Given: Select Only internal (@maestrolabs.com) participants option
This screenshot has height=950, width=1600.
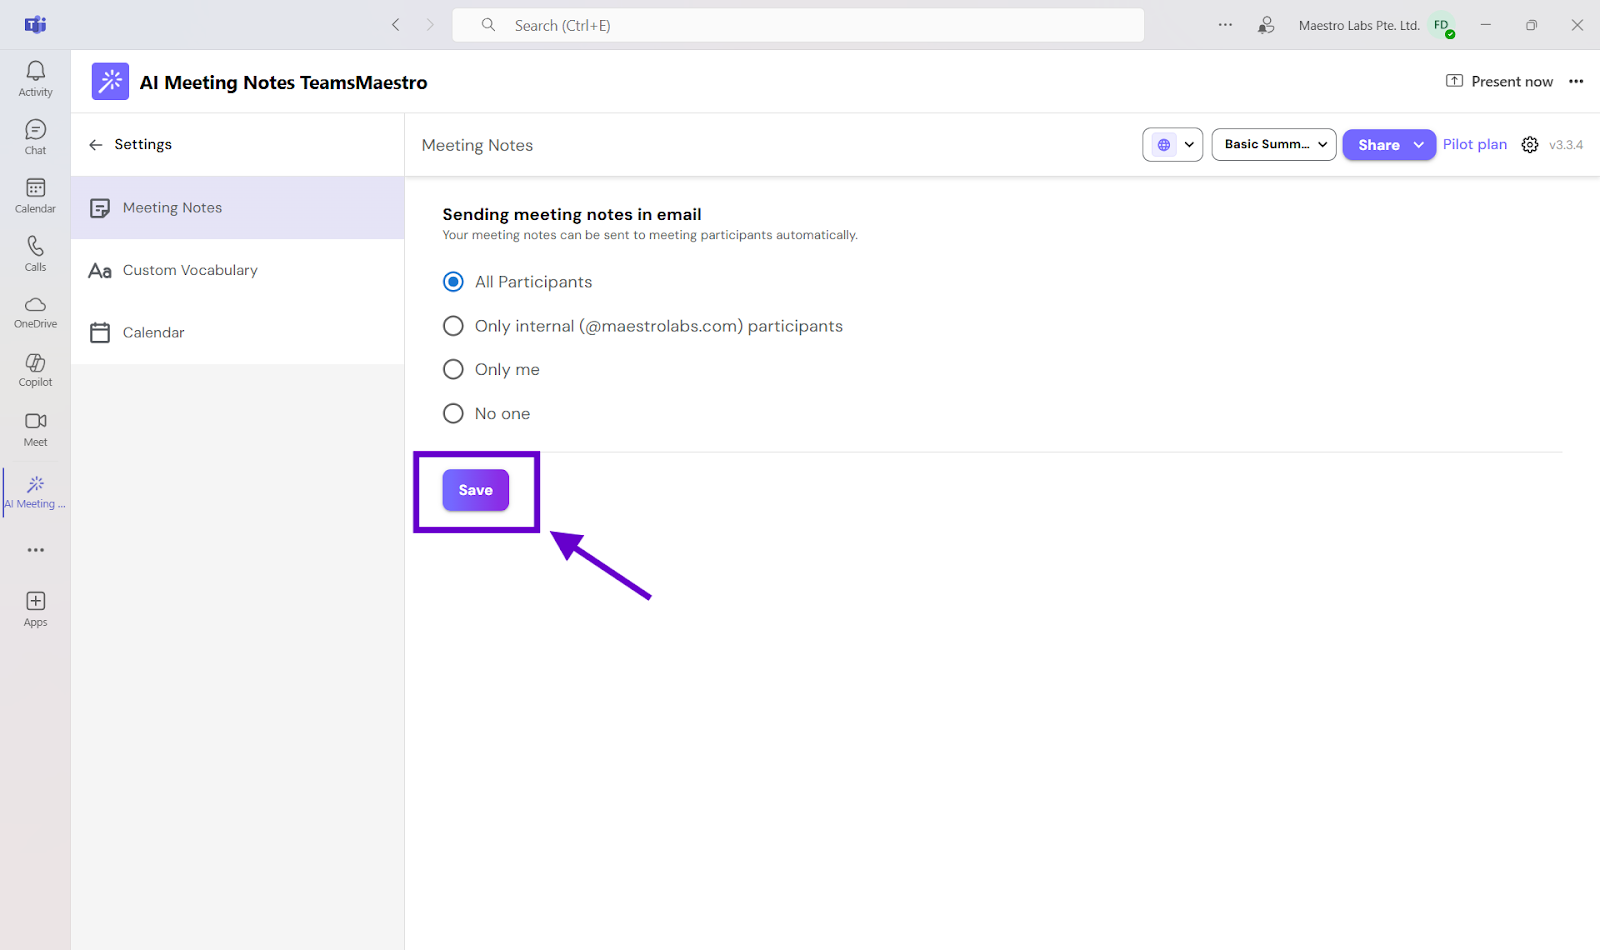Looking at the screenshot, I should (453, 326).
